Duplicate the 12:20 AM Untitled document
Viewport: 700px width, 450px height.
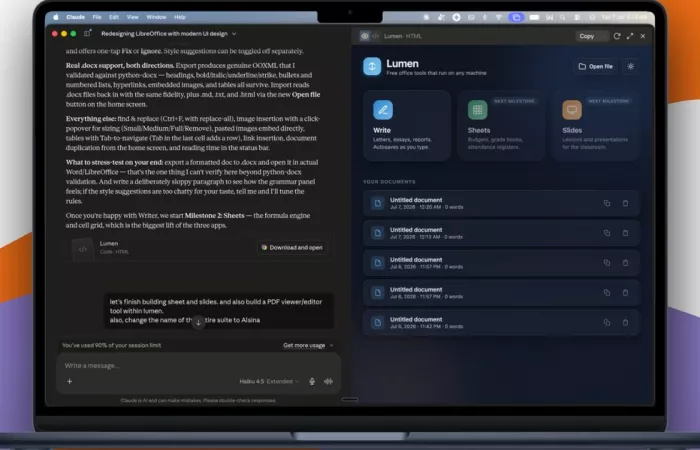click(x=607, y=203)
